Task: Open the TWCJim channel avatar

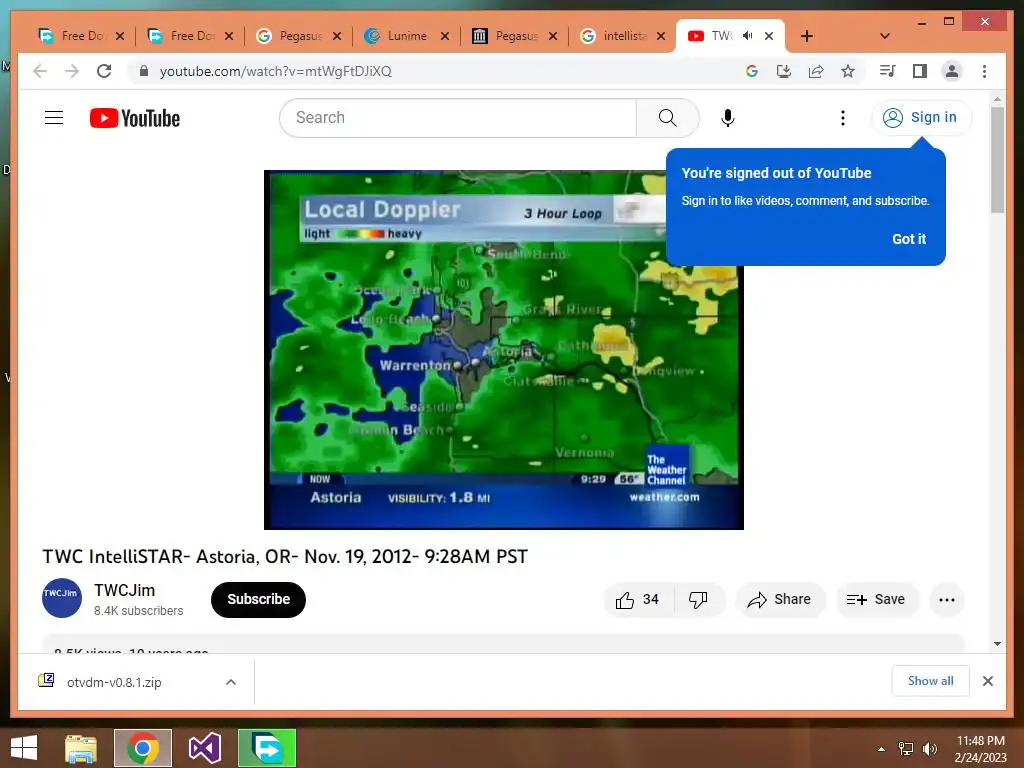Action: click(x=62, y=598)
